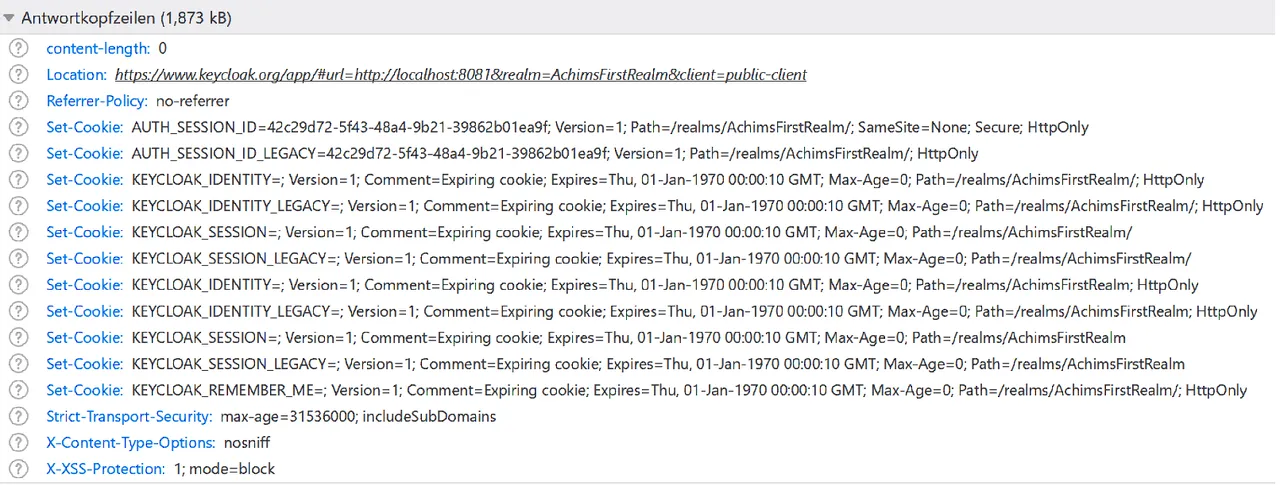This screenshot has height=485, width=1280.
Task: Collapse the Antwortkopfzeilen section triangle
Action: pos(9,18)
